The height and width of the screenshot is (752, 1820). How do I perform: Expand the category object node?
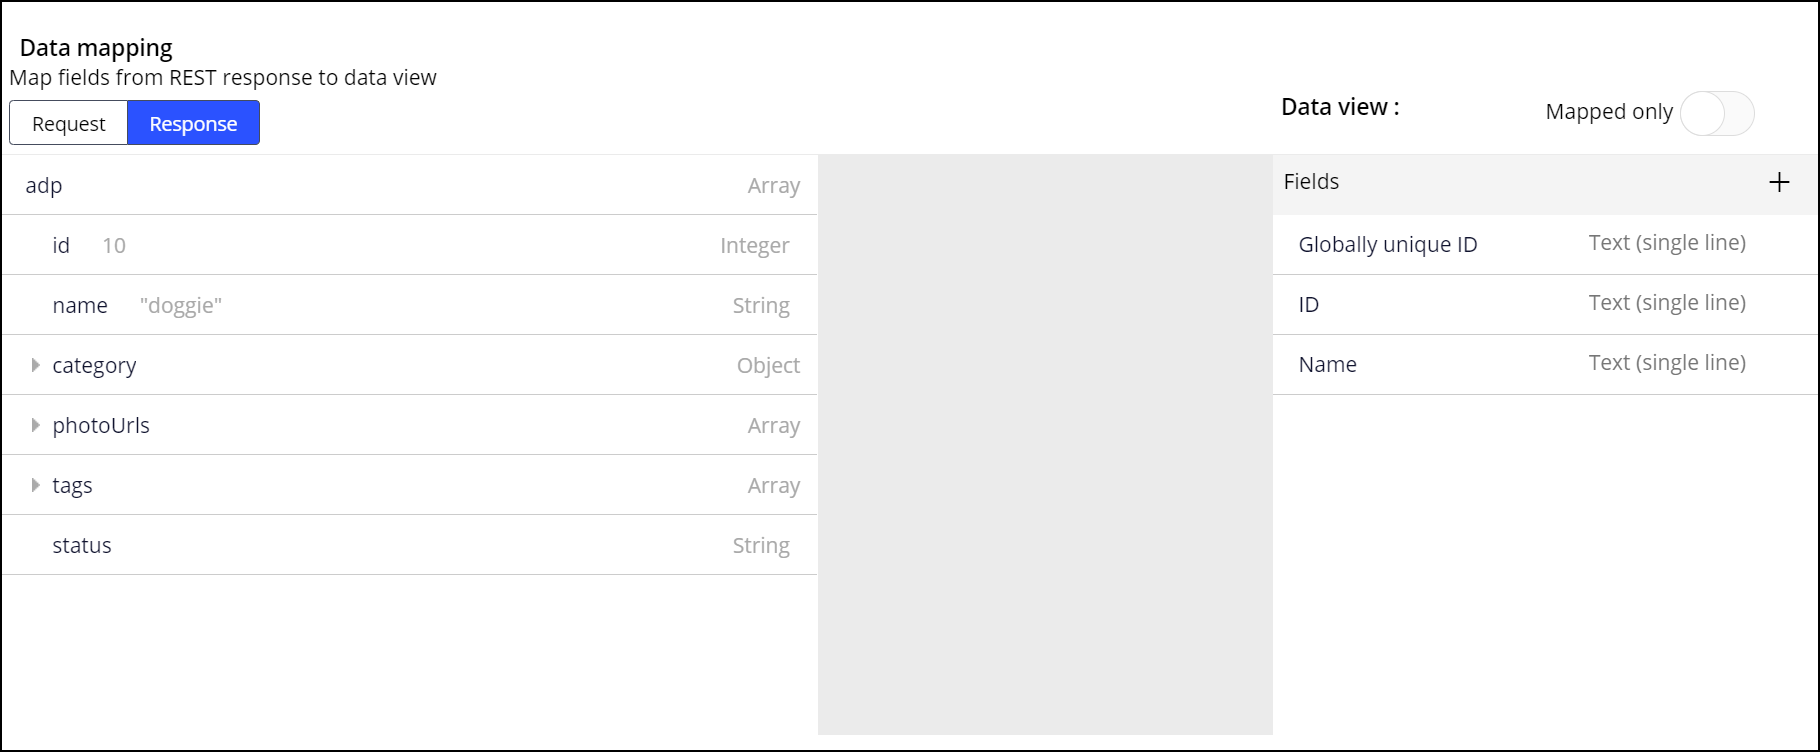point(35,365)
